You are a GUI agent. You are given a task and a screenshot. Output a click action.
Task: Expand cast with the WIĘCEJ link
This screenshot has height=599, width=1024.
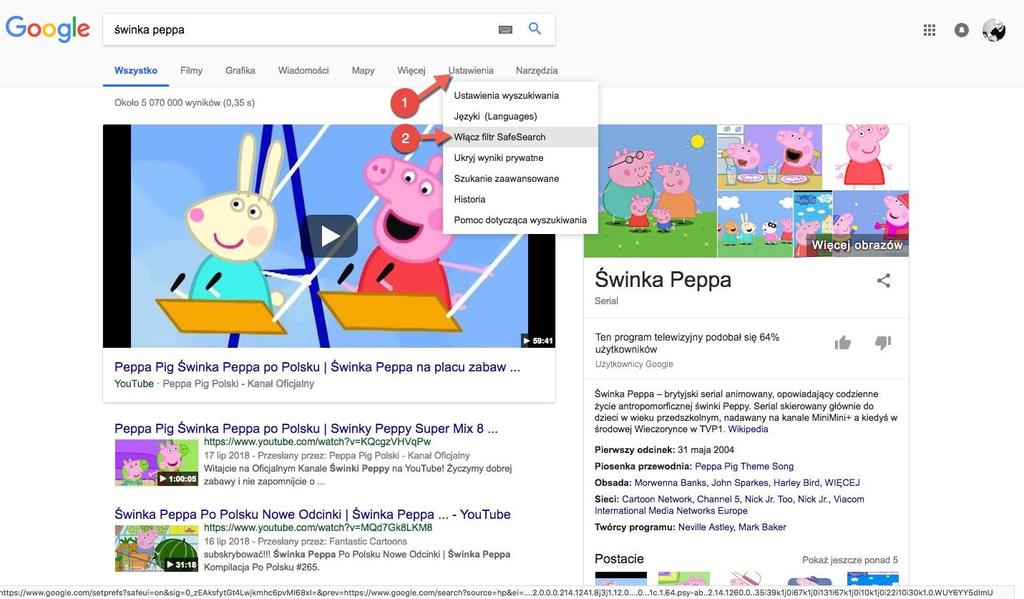[x=842, y=483]
